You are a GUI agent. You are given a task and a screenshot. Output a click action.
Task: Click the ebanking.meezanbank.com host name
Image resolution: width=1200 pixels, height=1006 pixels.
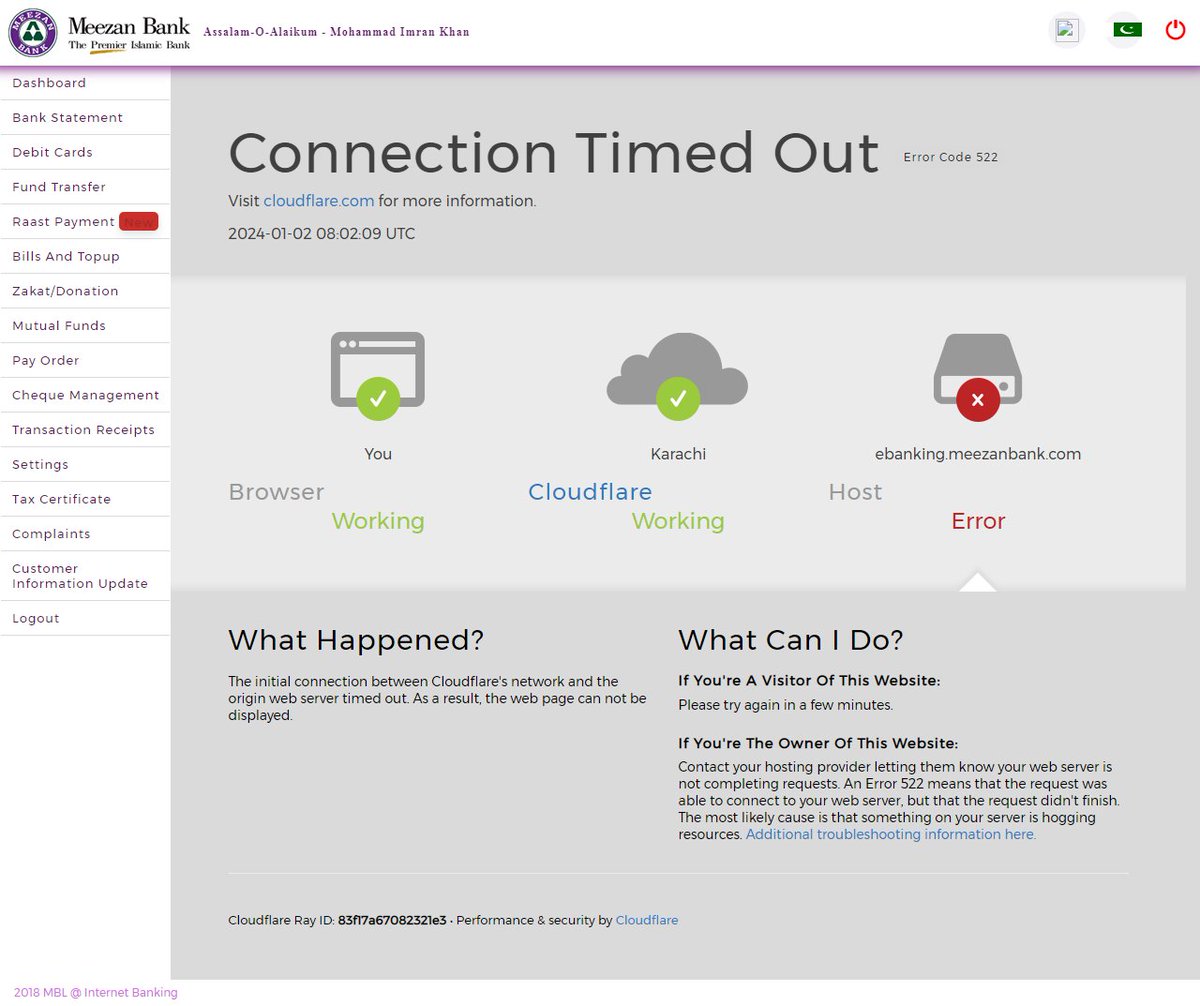click(x=978, y=454)
